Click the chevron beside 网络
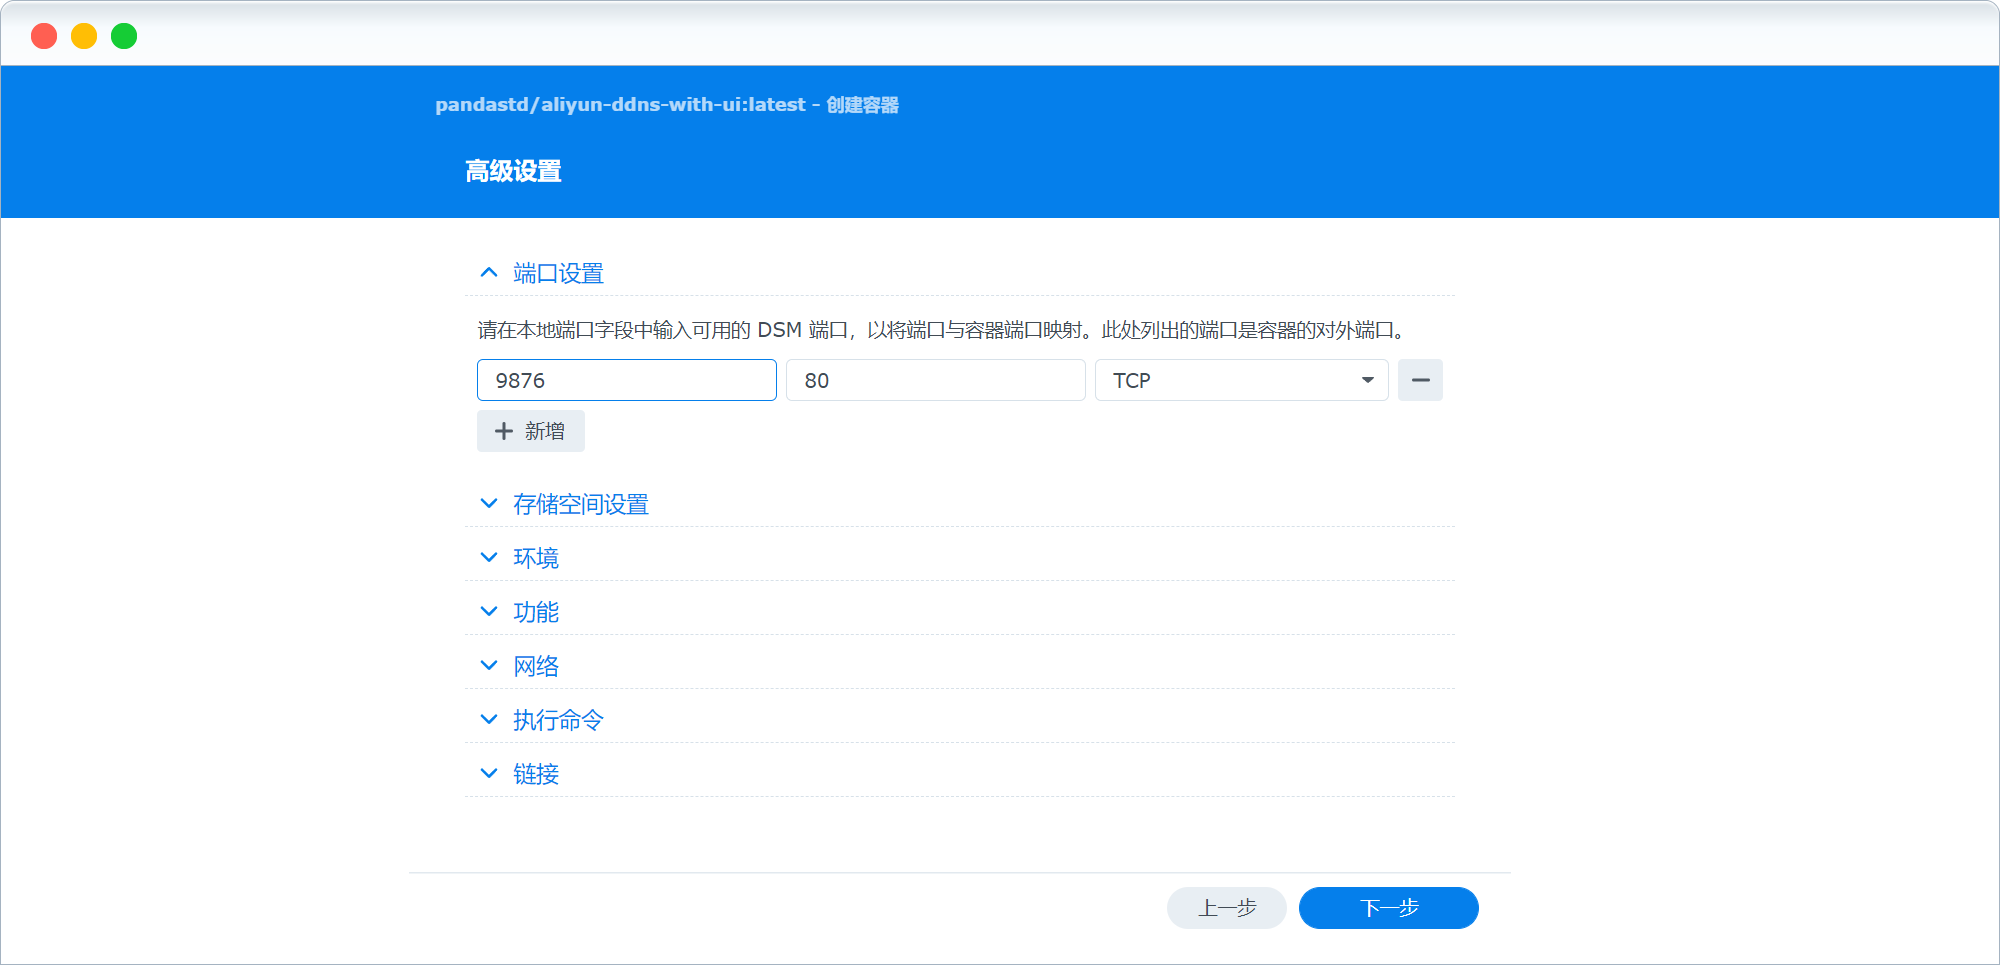This screenshot has height=965, width=2000. click(488, 665)
